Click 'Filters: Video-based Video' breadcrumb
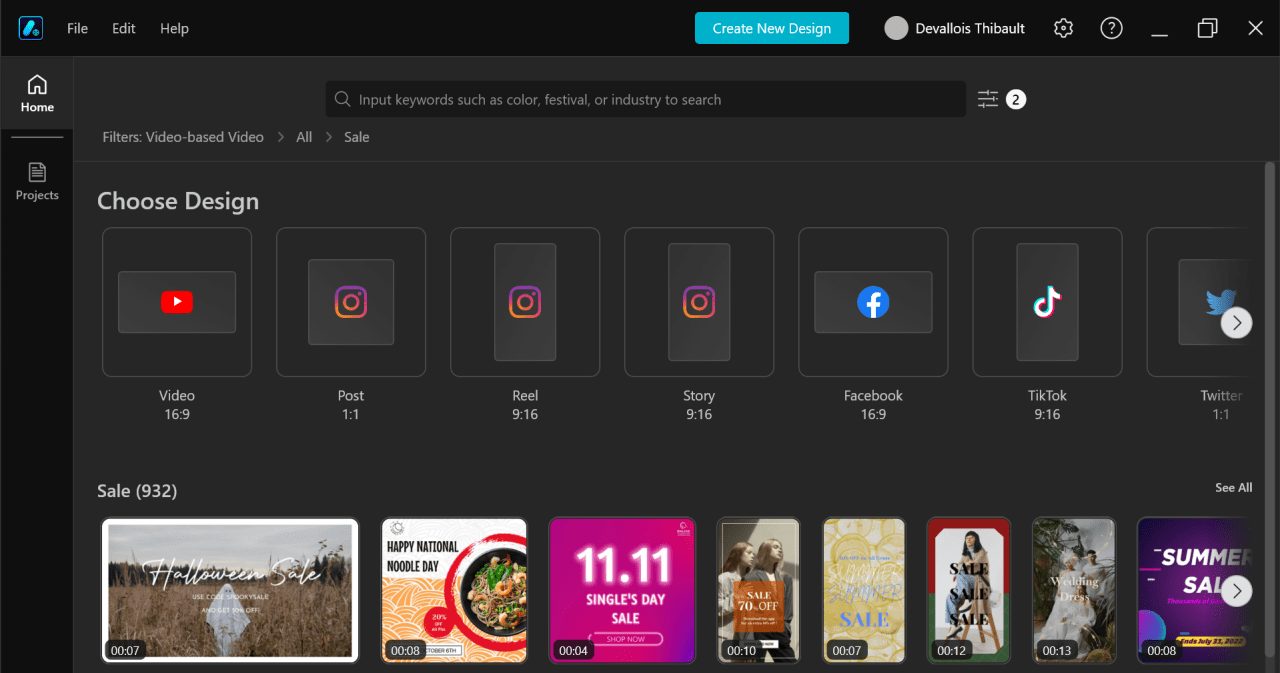The height and width of the screenshot is (673, 1280). point(183,137)
